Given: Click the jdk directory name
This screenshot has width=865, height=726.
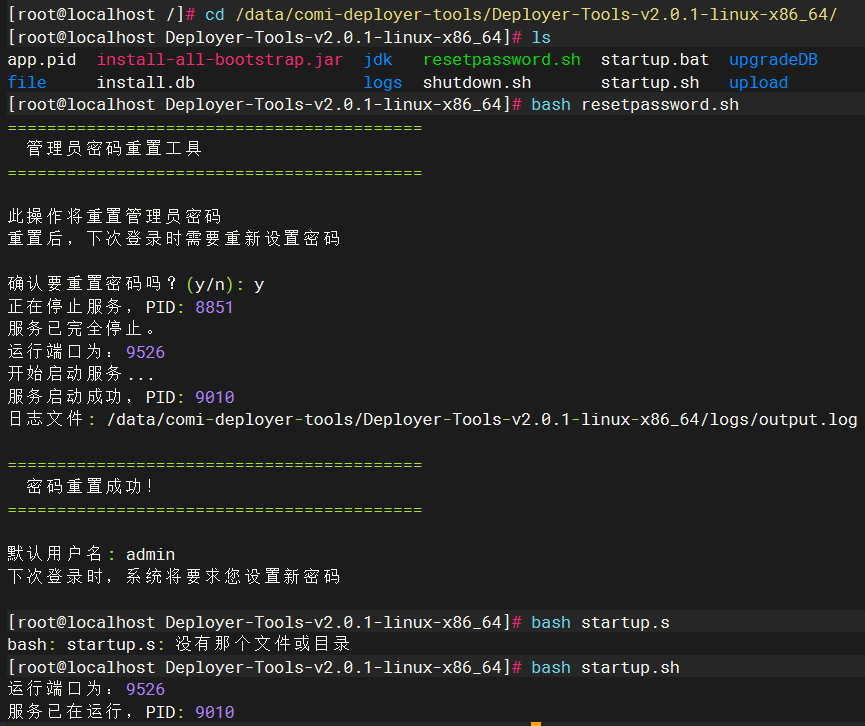Looking at the screenshot, I should point(378,60).
